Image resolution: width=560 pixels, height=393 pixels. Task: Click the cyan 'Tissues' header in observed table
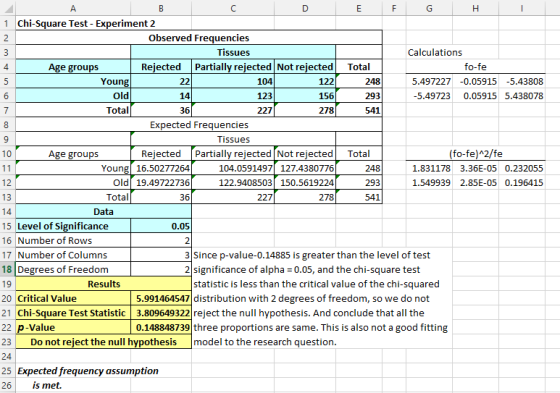[233, 53]
